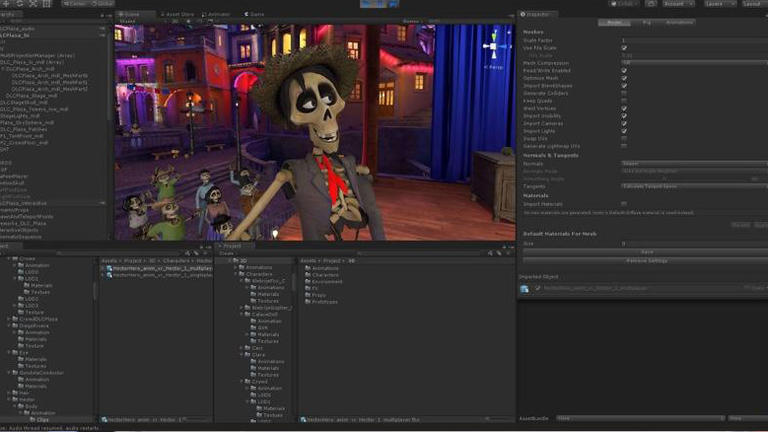Image resolution: width=768 pixels, height=432 pixels.
Task: Click the imported object model icon
Action: click(525, 289)
